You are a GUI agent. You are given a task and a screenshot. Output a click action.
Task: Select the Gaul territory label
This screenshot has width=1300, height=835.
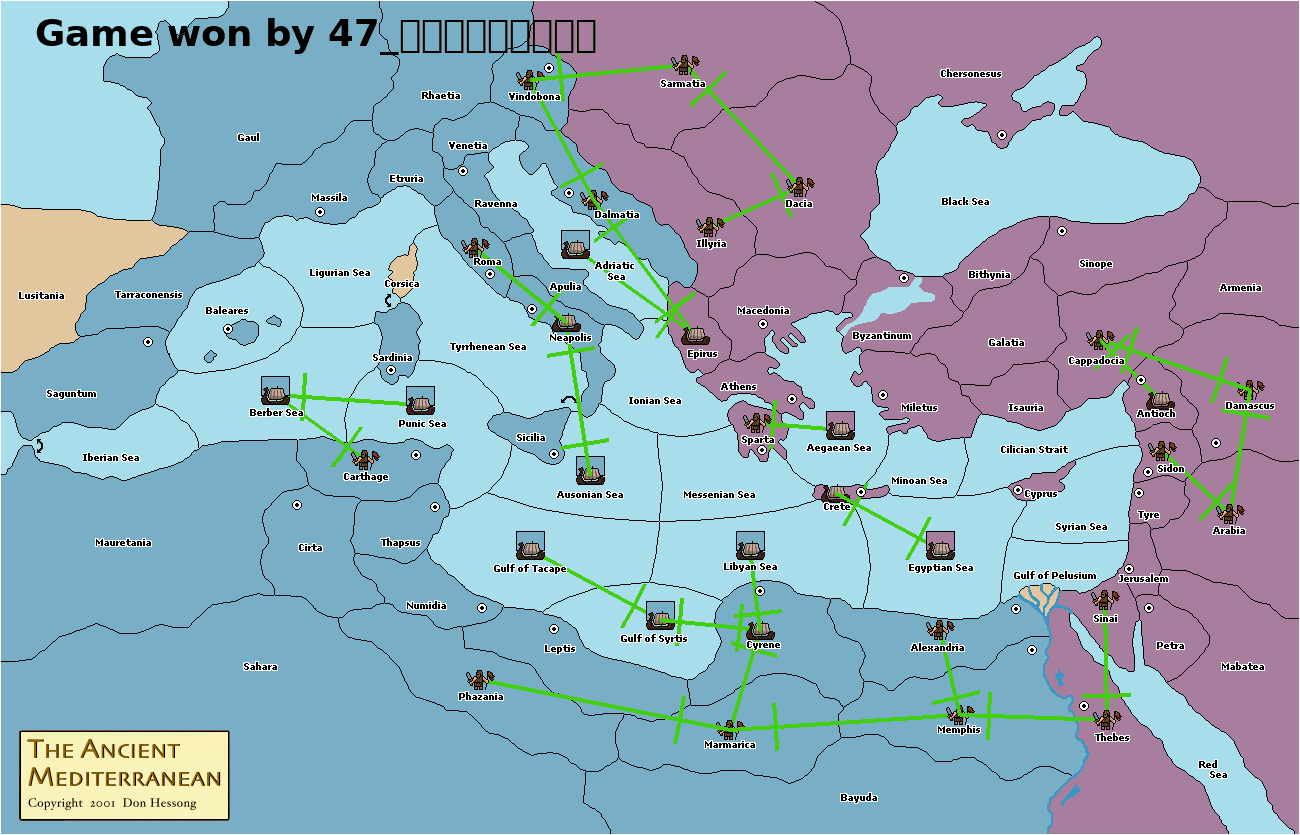click(248, 138)
